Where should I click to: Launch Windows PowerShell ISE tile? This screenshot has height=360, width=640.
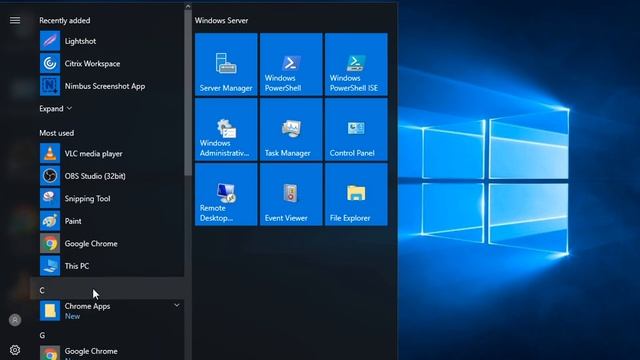coord(356,64)
